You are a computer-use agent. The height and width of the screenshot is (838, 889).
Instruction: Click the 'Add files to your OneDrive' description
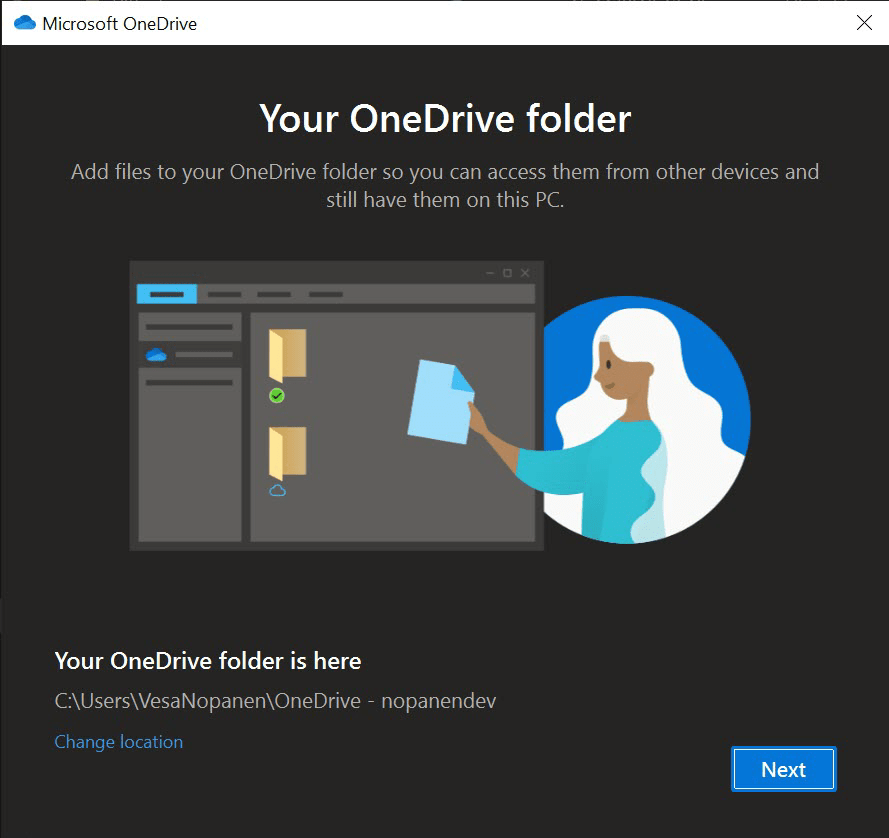tap(445, 185)
